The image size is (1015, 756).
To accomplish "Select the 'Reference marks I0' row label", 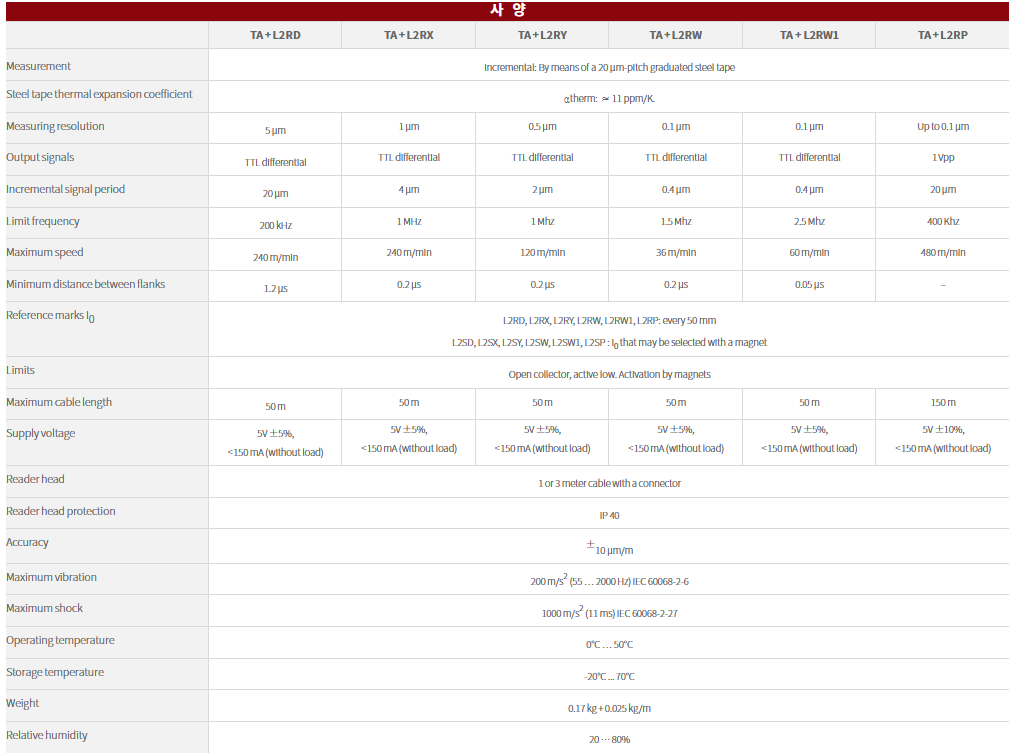I will [x=50, y=316].
